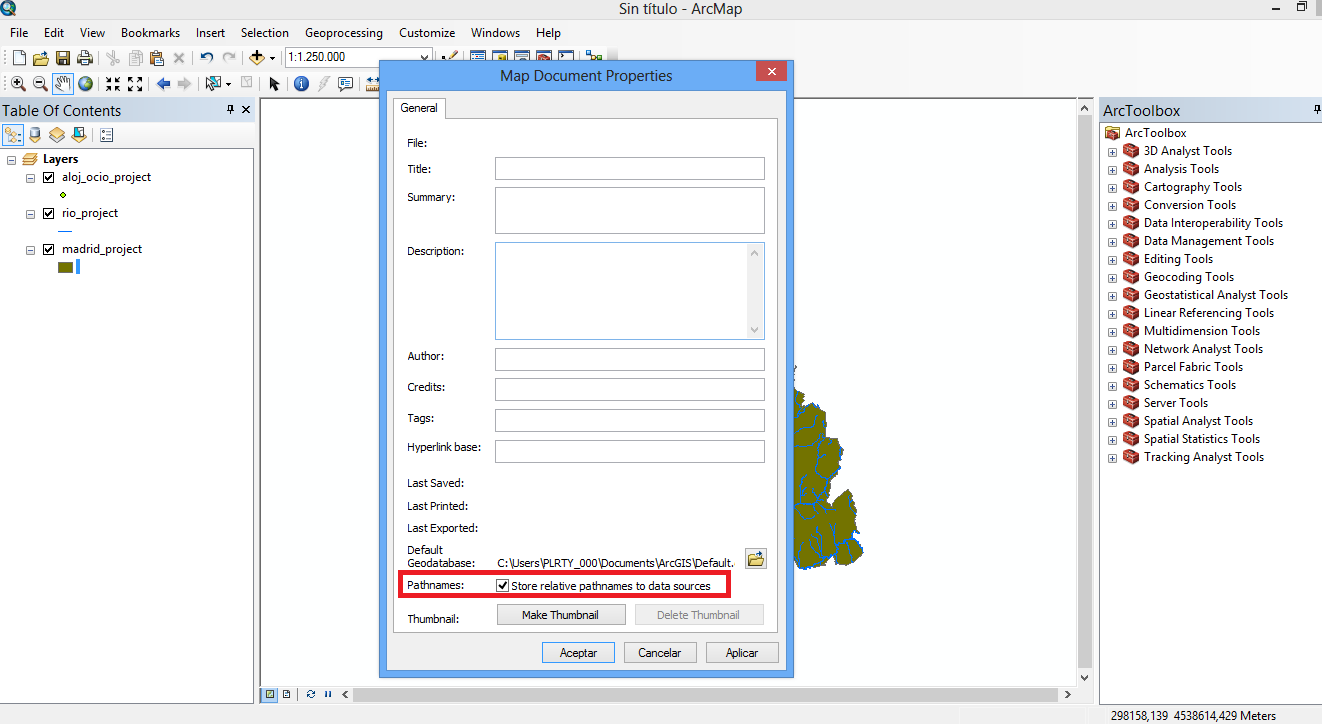Pin the Table Of Contents panel
Image resolution: width=1322 pixels, height=724 pixels.
[230, 110]
